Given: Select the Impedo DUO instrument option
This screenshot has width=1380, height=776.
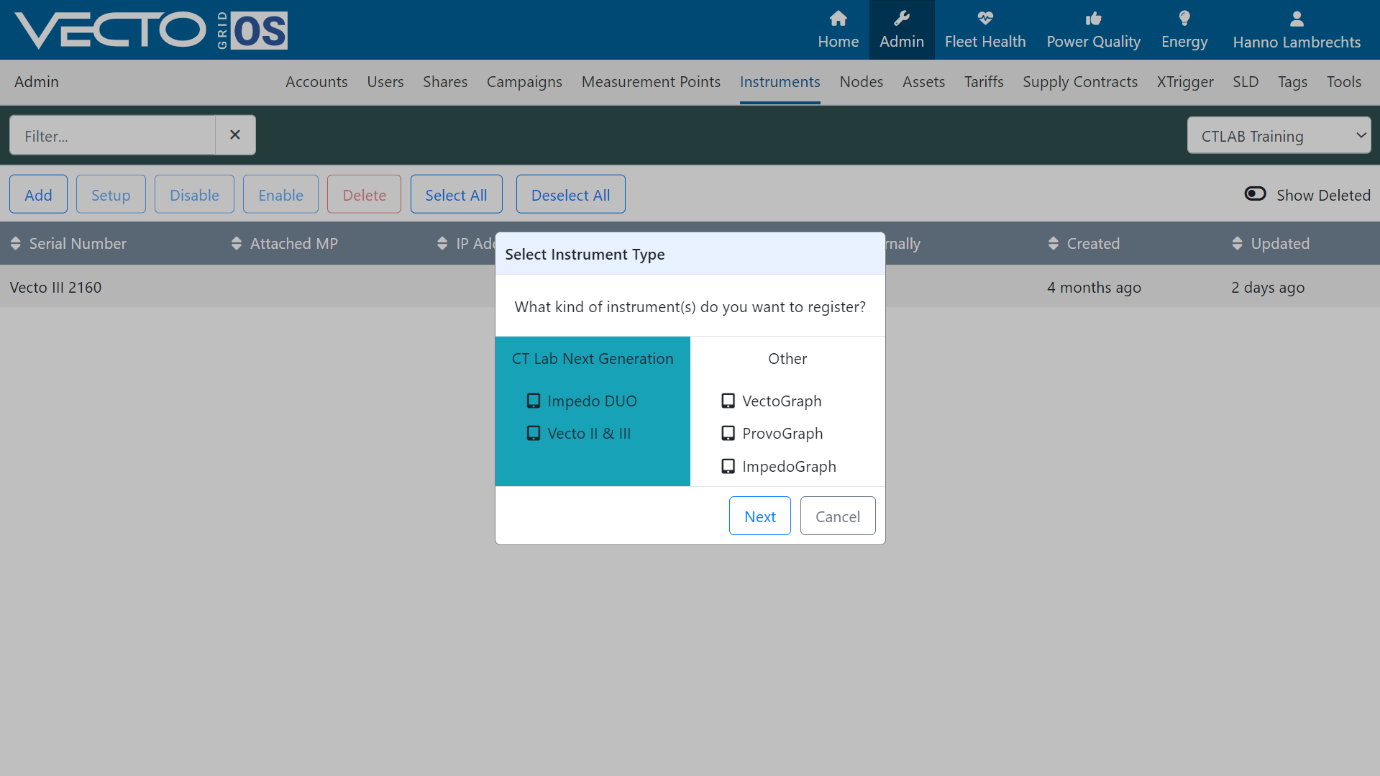Looking at the screenshot, I should coord(582,401).
